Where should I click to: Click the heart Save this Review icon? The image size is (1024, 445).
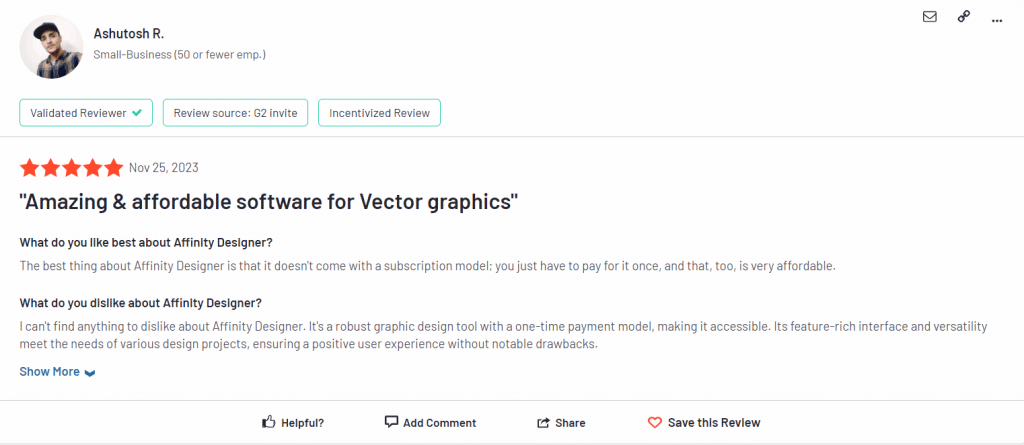tap(654, 423)
